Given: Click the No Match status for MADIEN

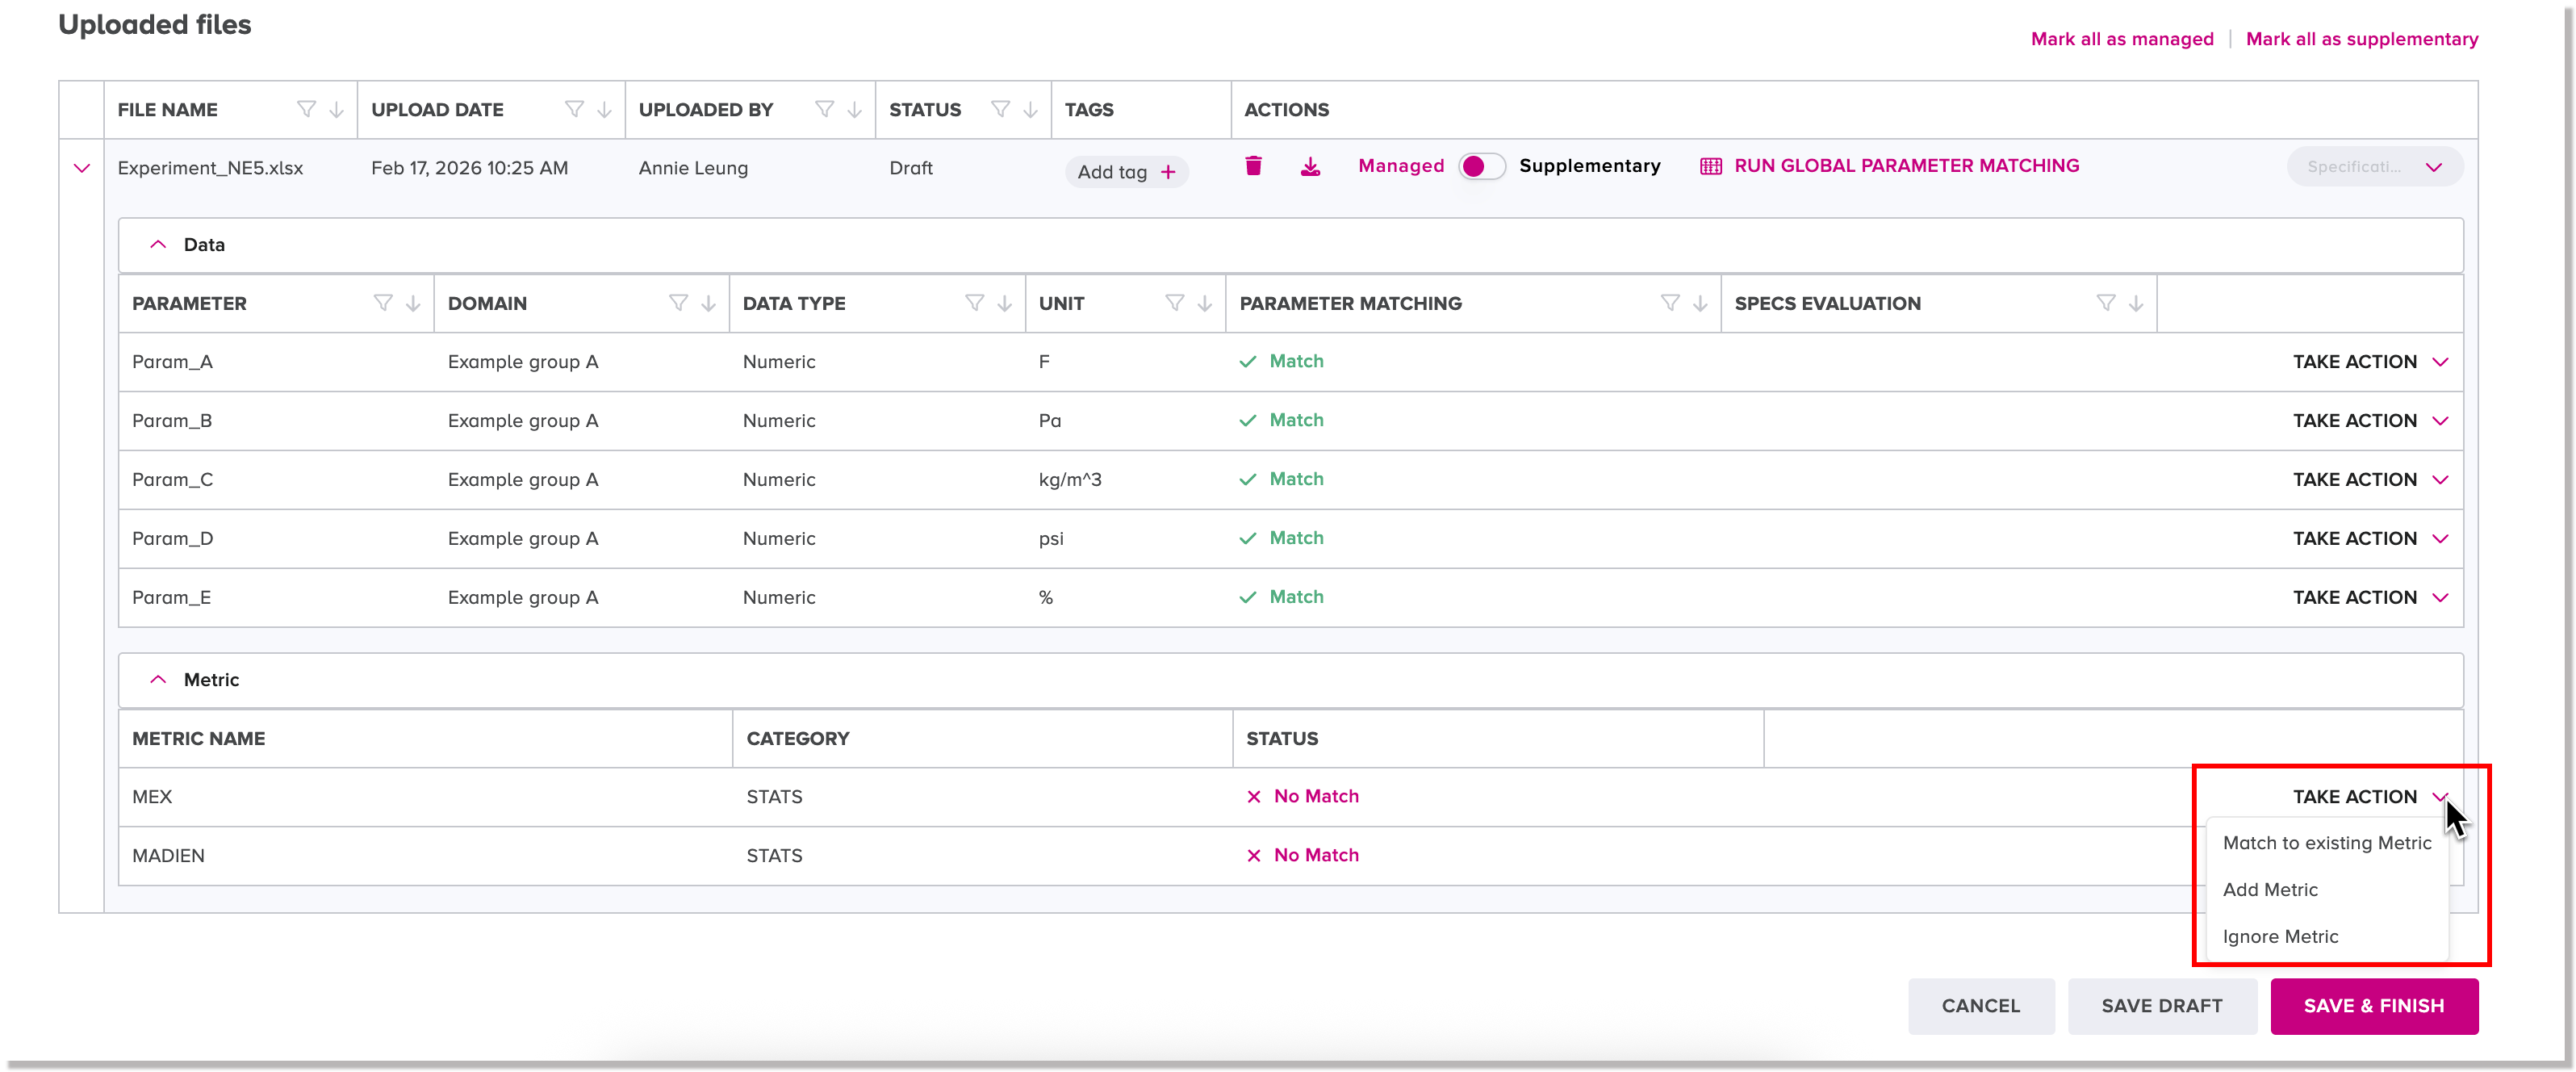Looking at the screenshot, I should tap(1303, 855).
